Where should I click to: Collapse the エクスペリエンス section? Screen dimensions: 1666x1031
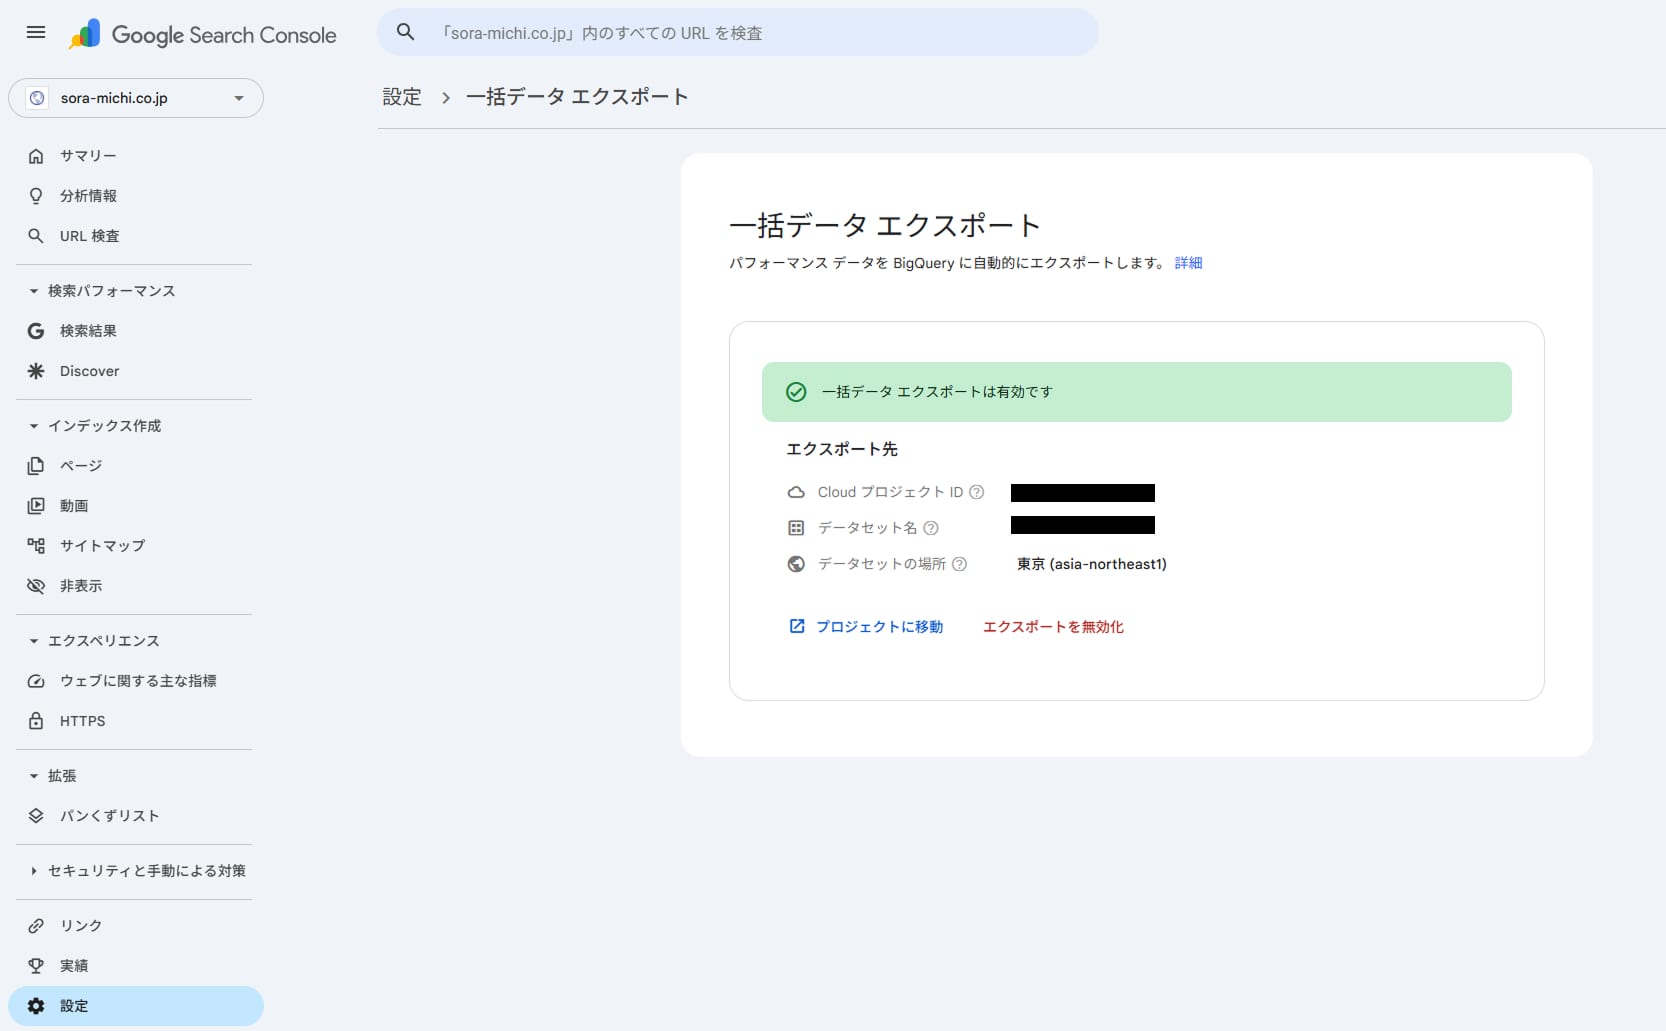(34, 641)
